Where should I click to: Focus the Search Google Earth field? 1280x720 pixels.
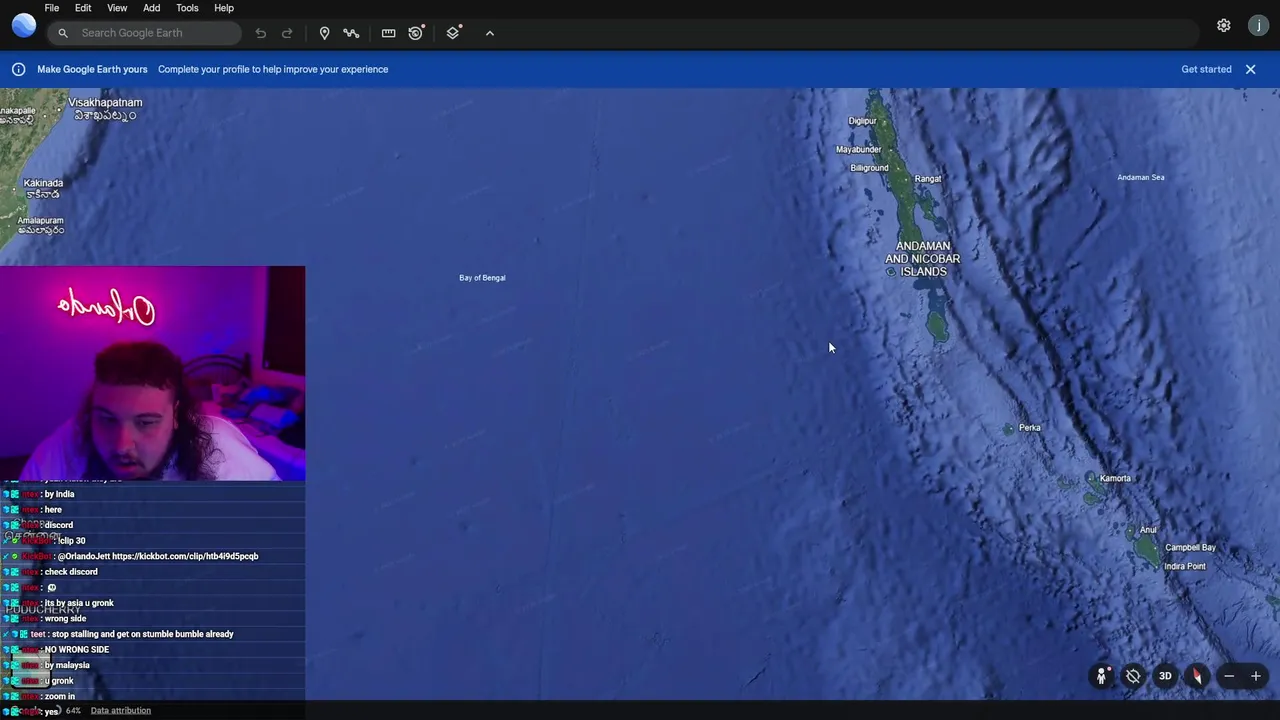coord(144,33)
